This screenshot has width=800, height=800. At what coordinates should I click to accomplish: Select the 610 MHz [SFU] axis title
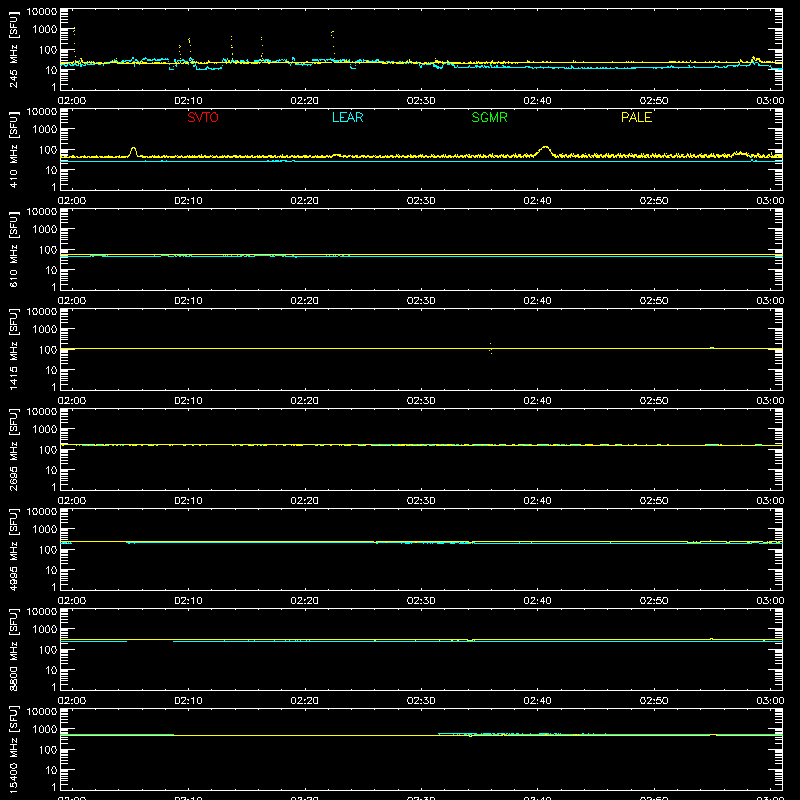pyautogui.click(x=13, y=249)
